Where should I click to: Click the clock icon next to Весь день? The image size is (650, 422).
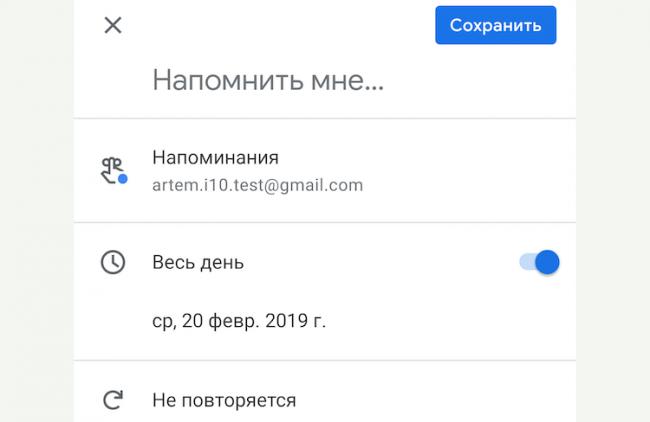pos(113,262)
